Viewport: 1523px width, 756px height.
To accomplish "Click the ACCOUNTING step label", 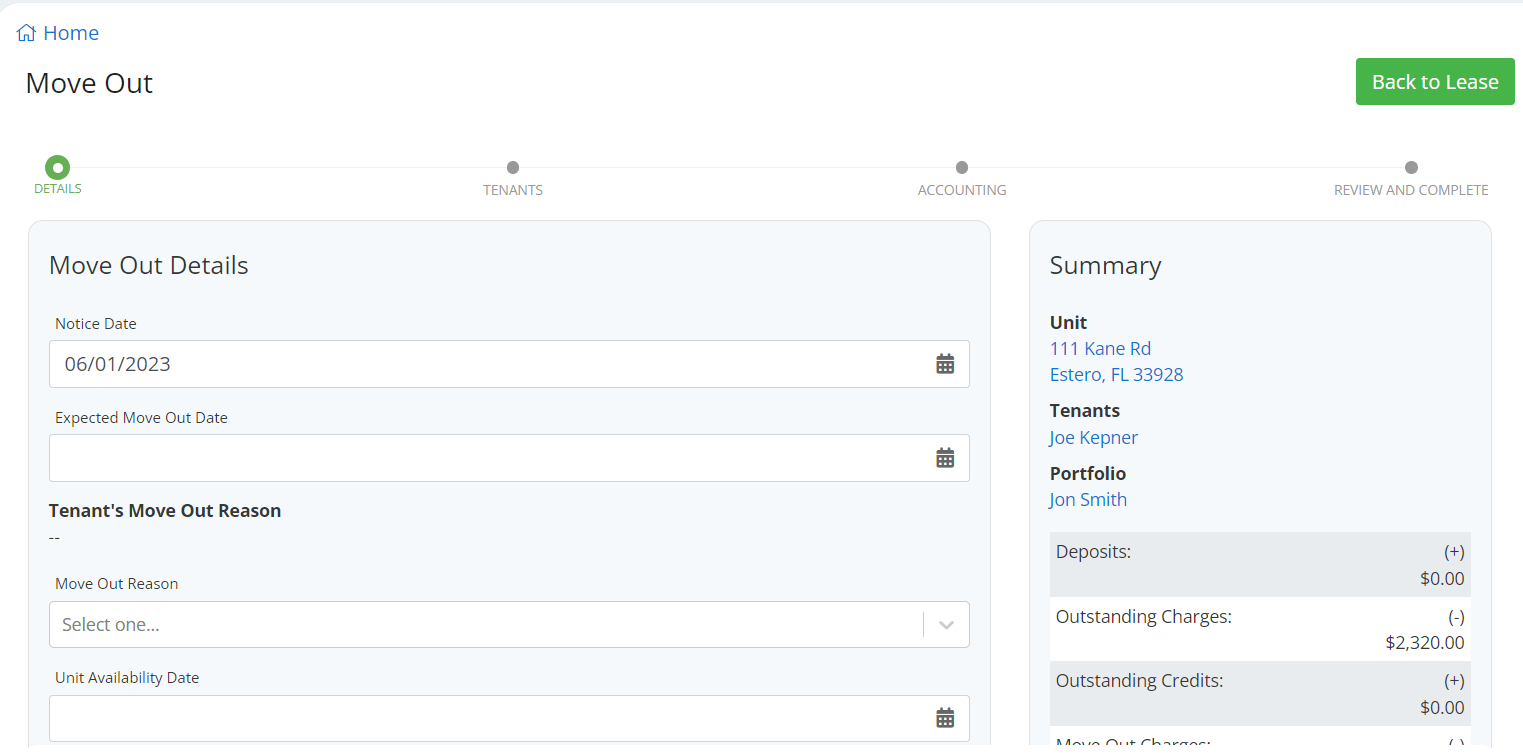I will (x=962, y=190).
